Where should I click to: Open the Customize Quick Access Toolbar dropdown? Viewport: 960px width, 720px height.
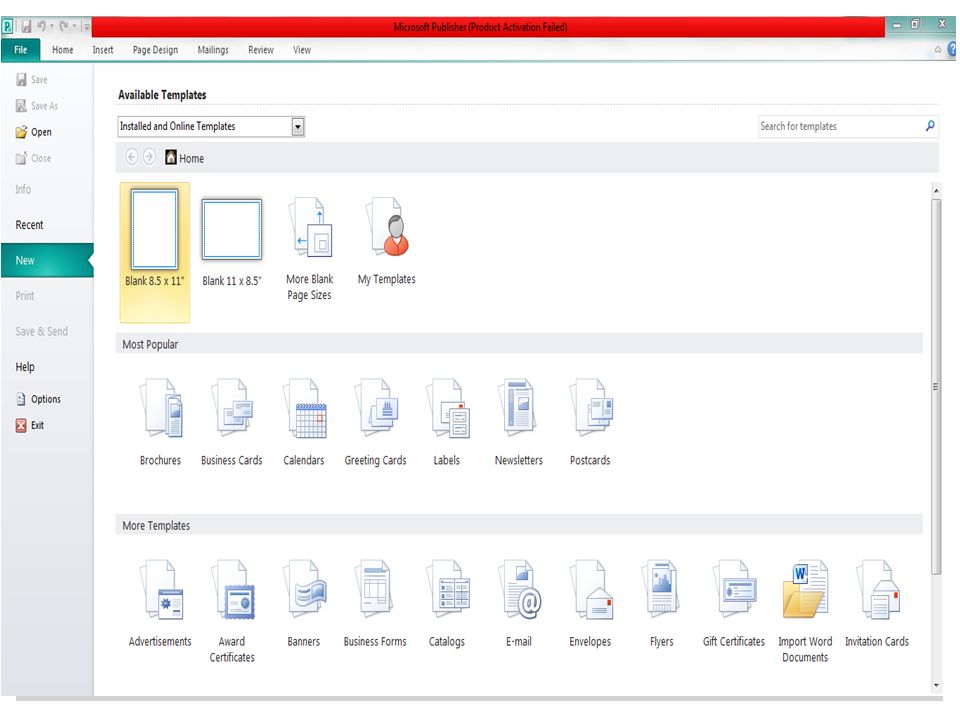(86, 26)
